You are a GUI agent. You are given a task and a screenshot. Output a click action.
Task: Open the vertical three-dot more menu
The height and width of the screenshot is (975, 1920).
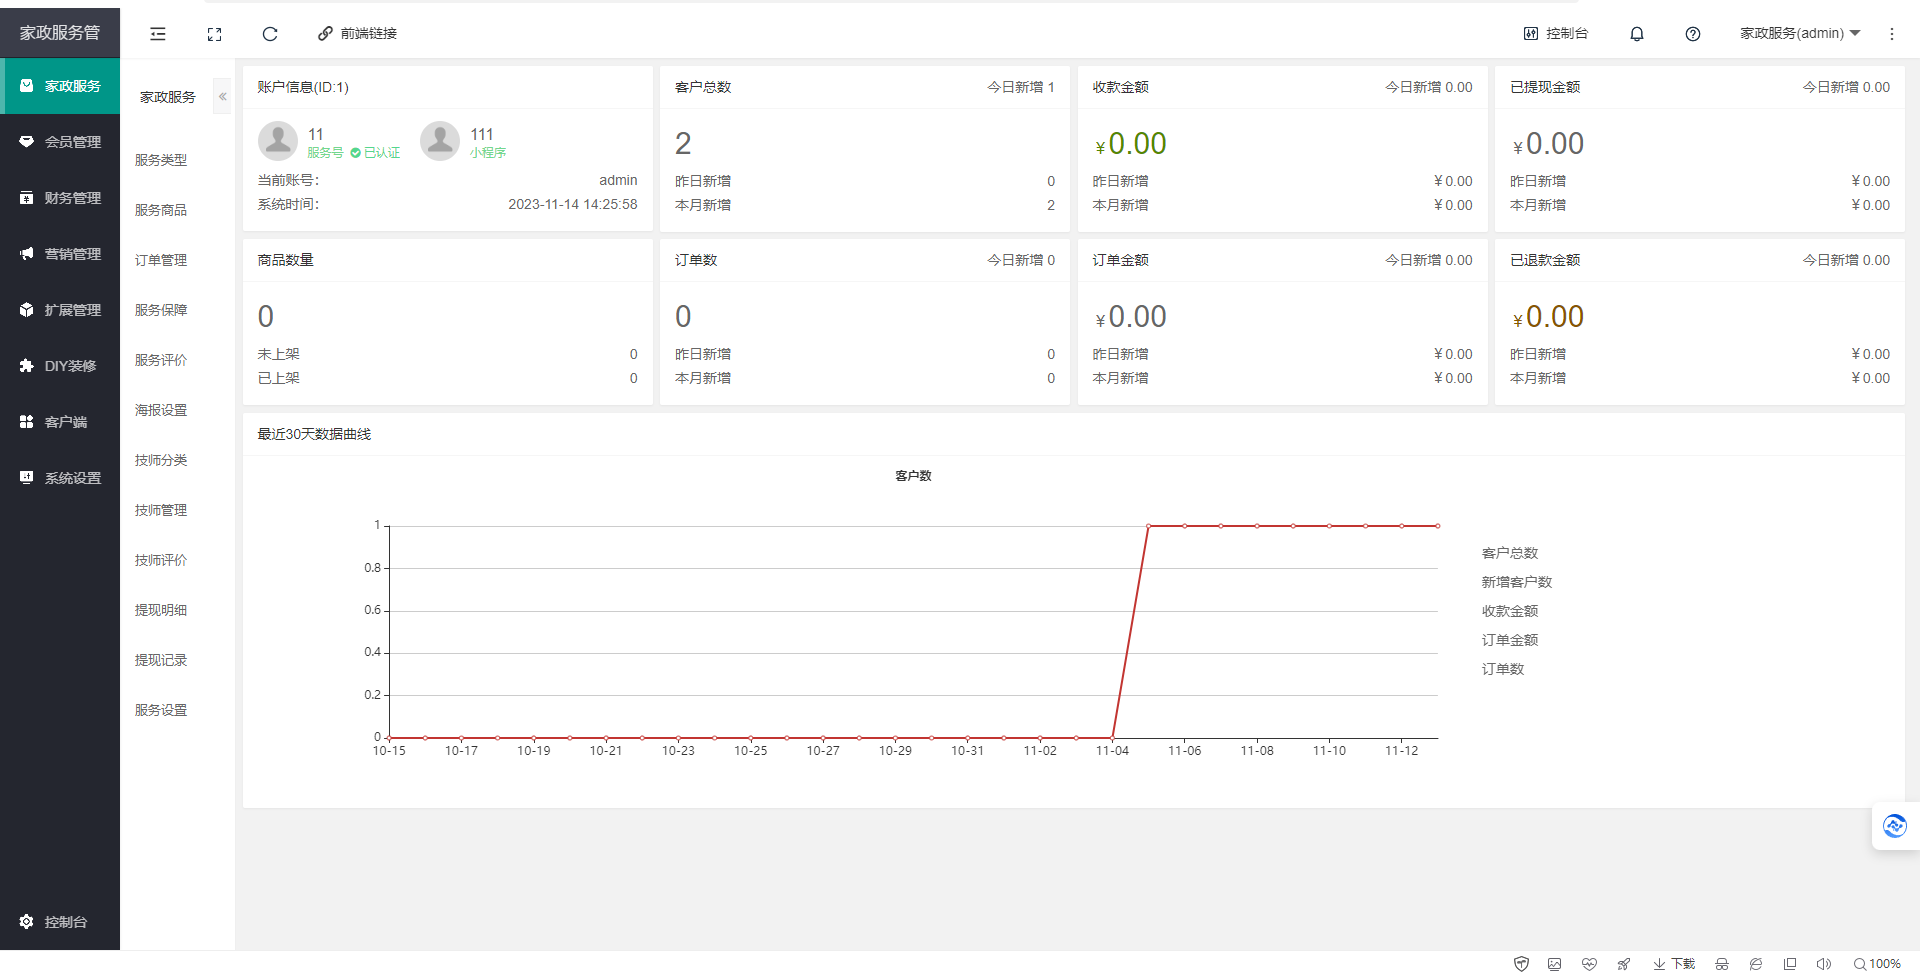pos(1891,34)
